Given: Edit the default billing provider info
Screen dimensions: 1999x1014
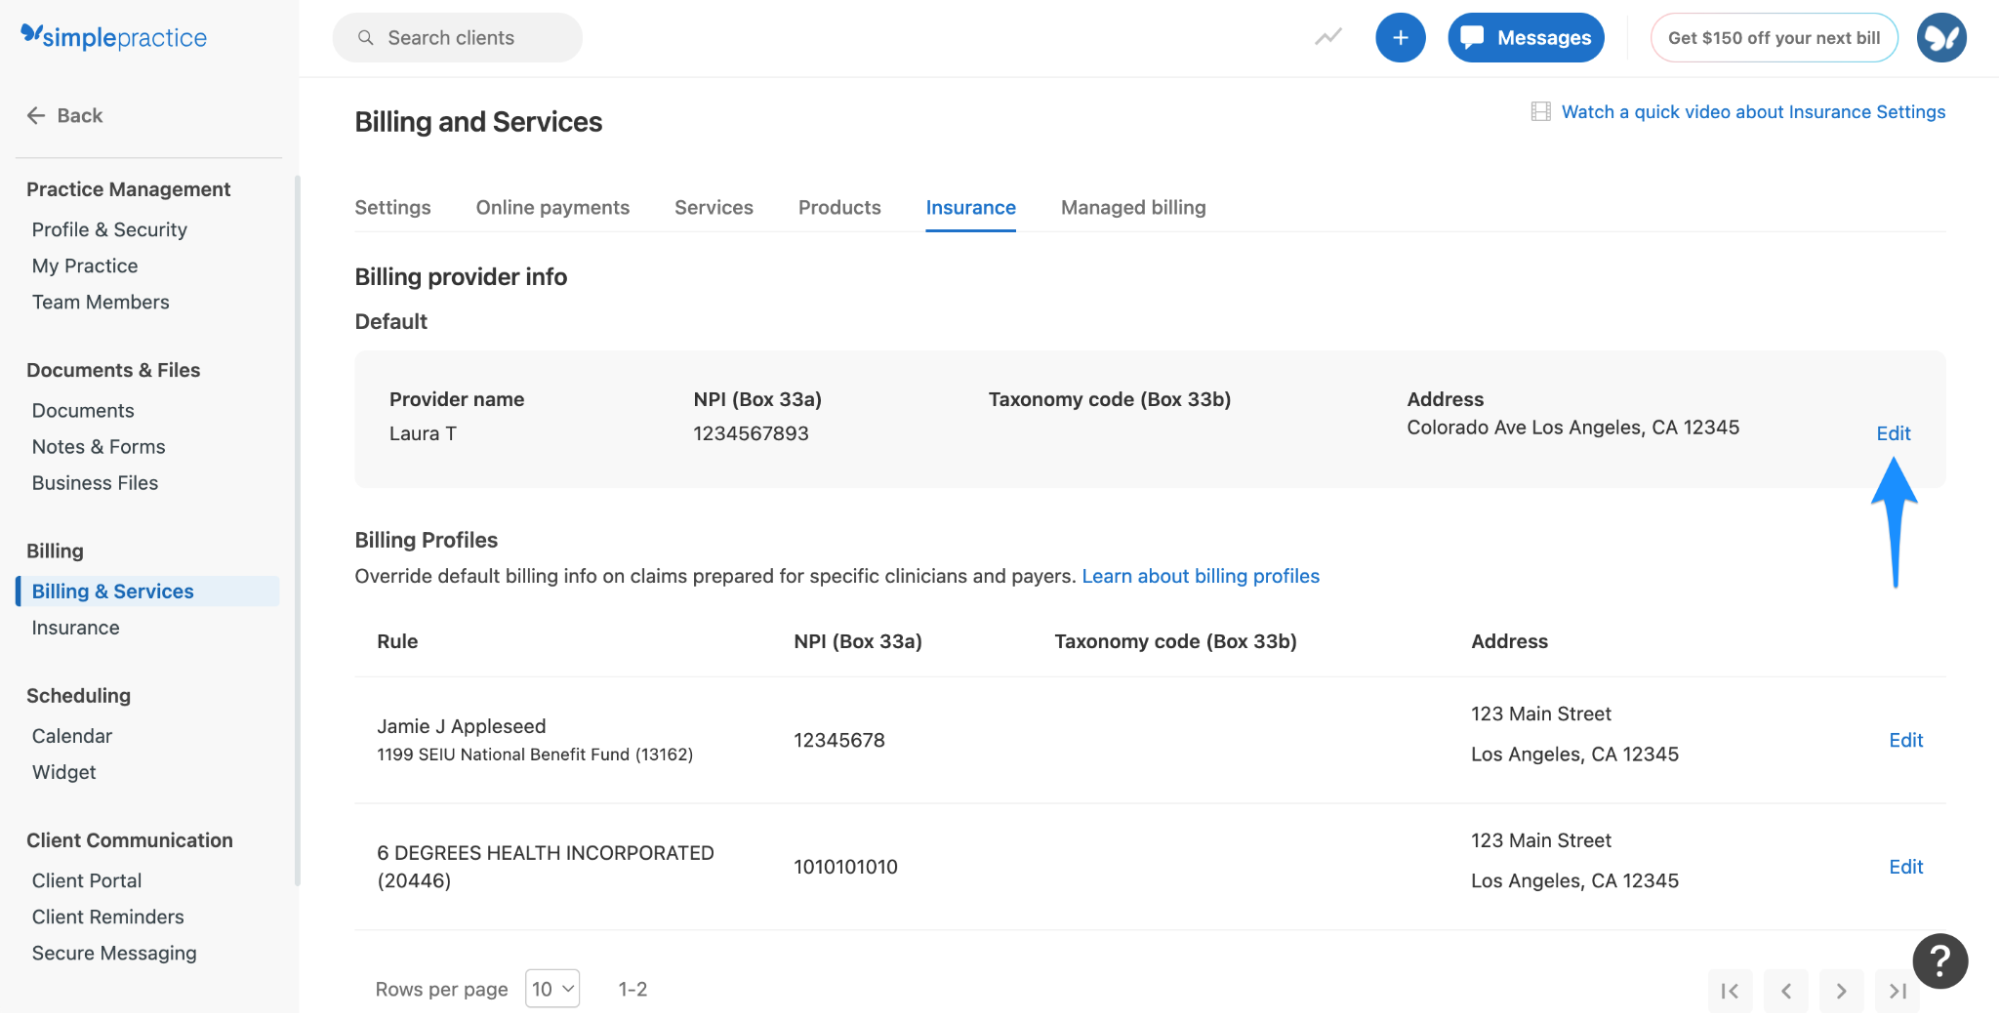Looking at the screenshot, I should (1893, 433).
